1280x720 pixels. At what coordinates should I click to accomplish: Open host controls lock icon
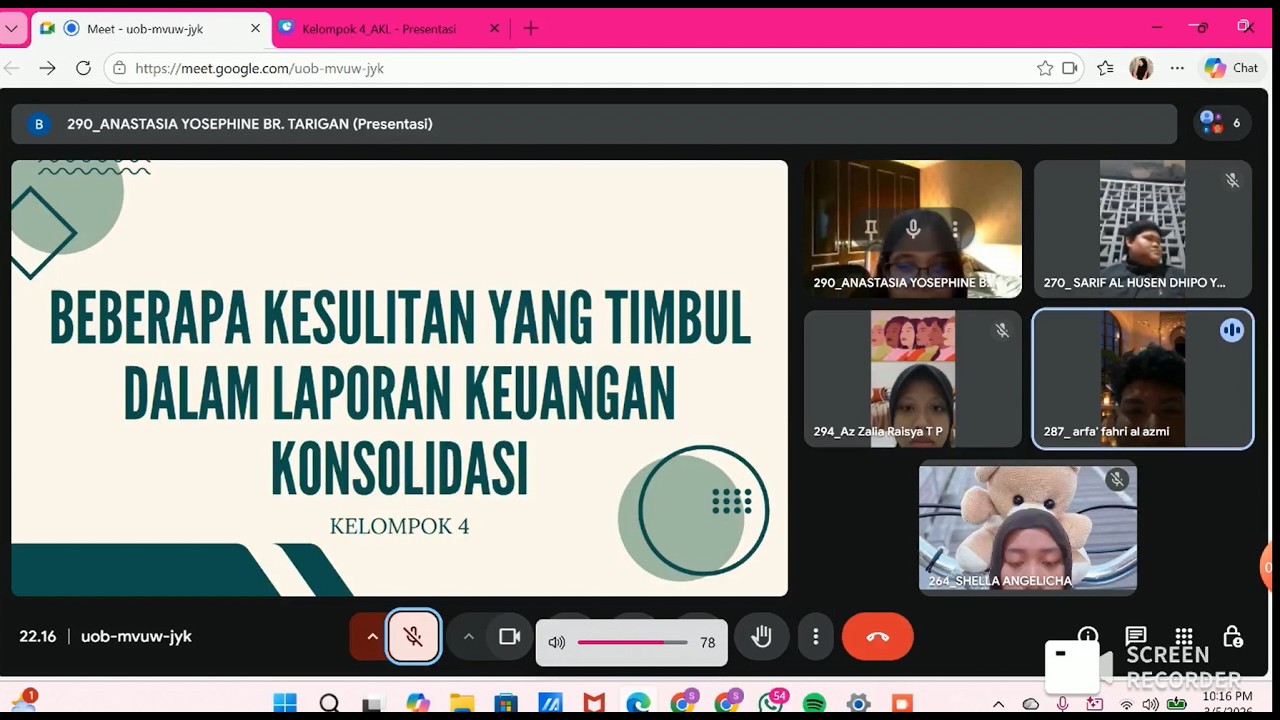point(1233,636)
